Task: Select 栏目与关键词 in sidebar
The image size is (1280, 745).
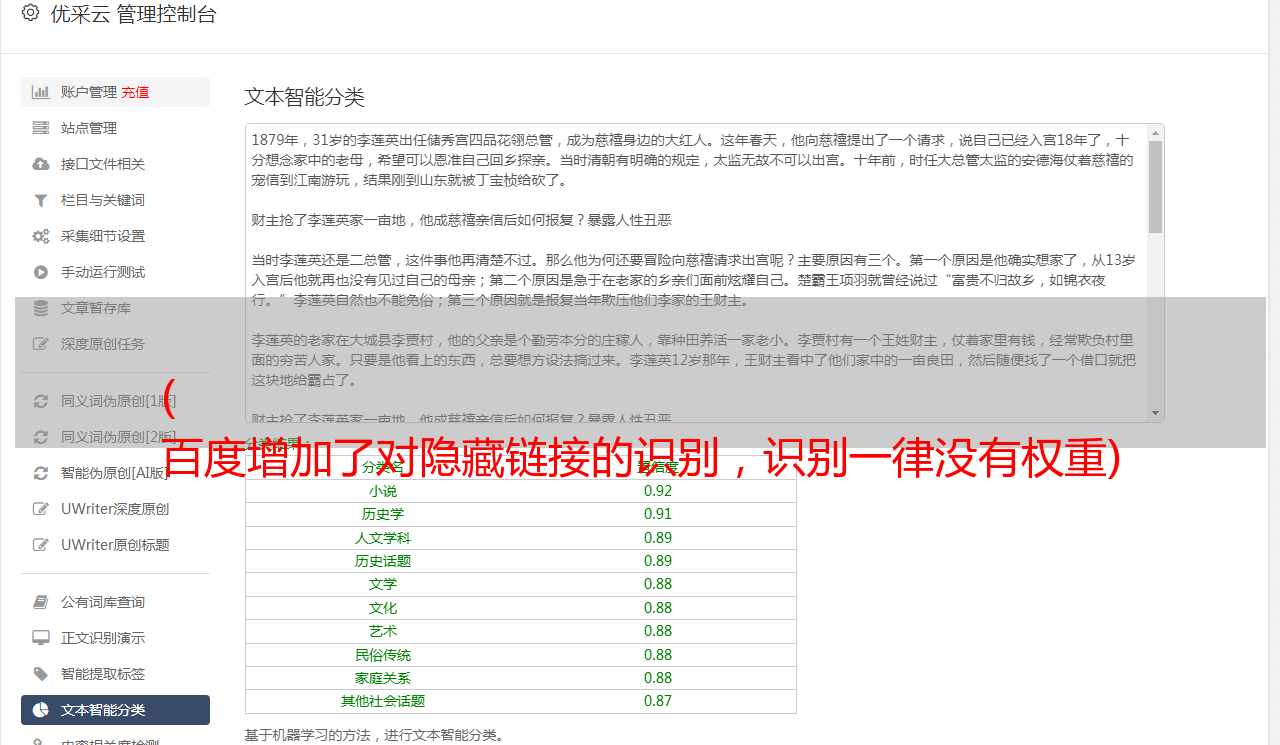Action: (115, 200)
